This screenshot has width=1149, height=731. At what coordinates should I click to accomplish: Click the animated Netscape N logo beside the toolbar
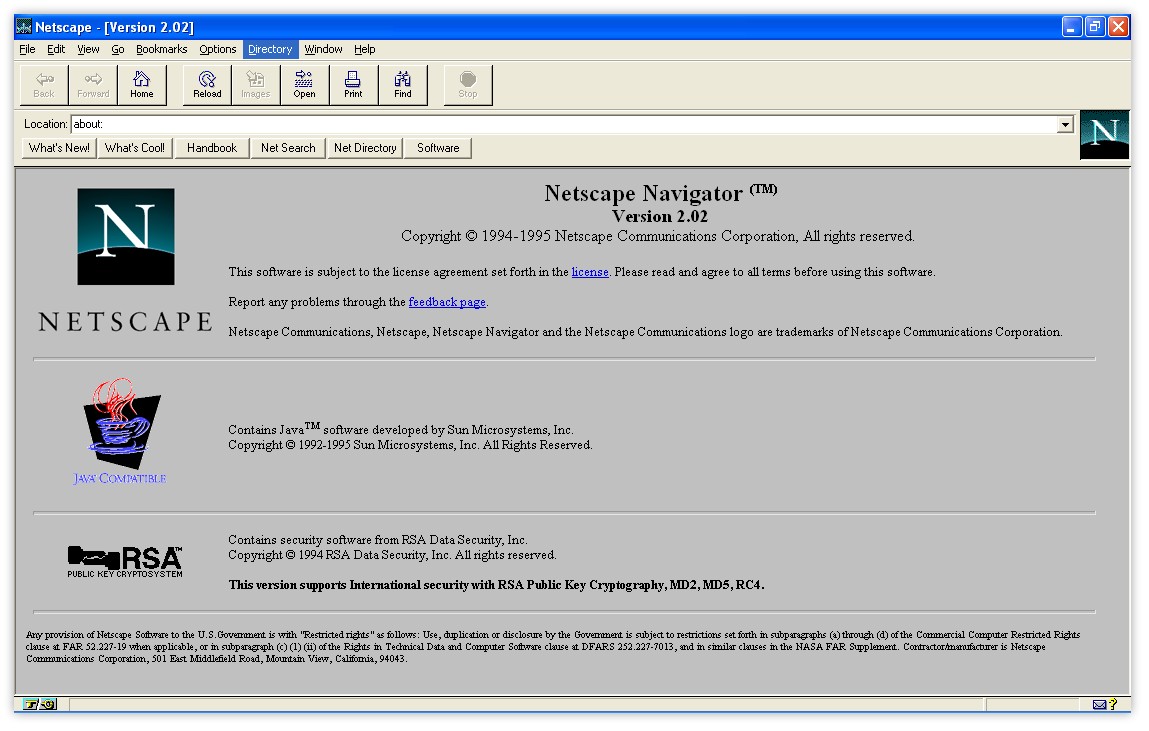point(1104,135)
